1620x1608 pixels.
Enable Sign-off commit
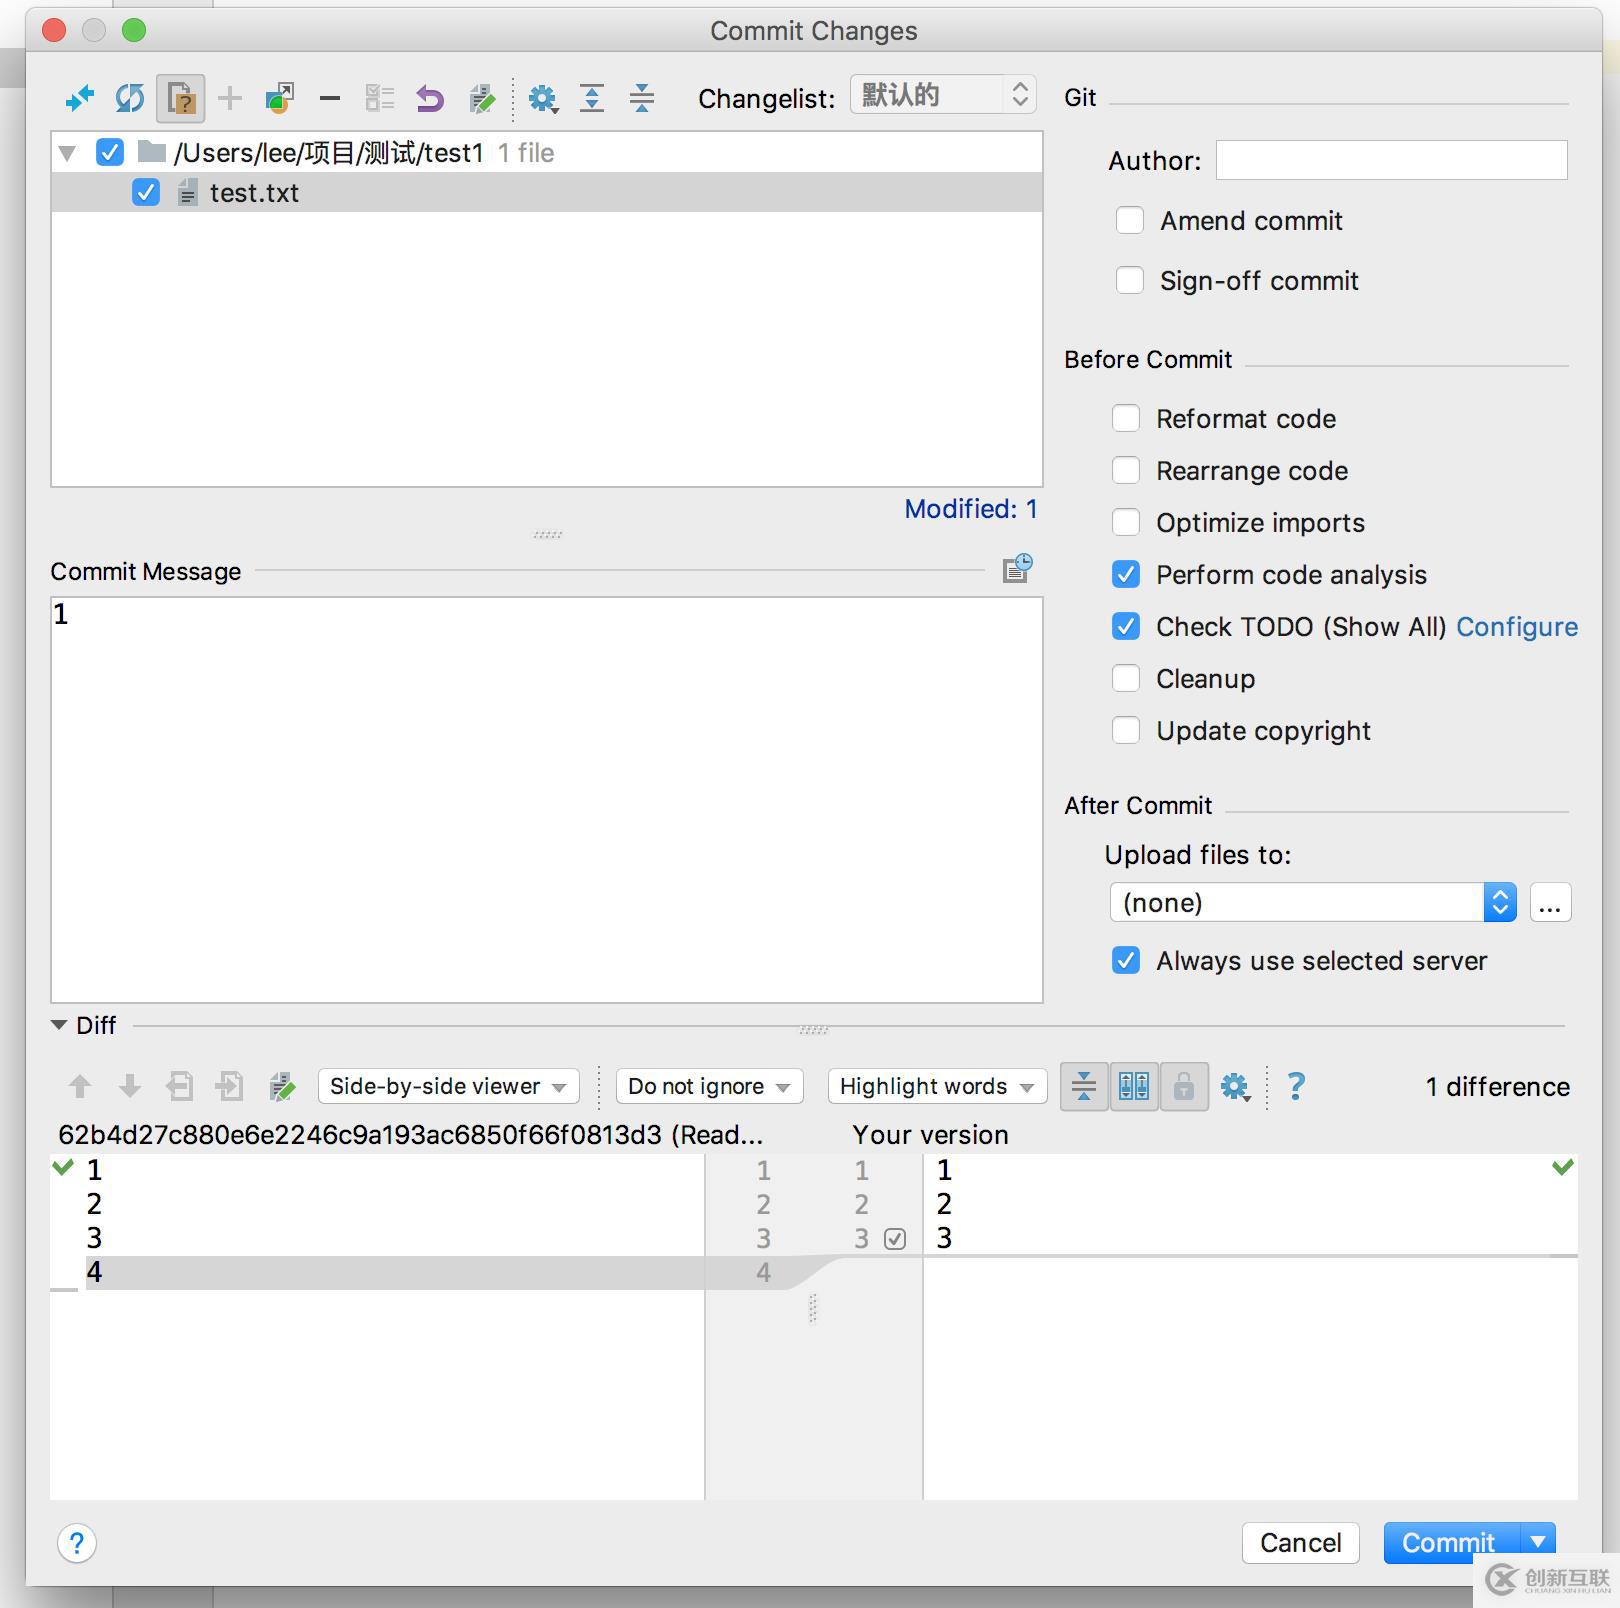pyautogui.click(x=1130, y=280)
